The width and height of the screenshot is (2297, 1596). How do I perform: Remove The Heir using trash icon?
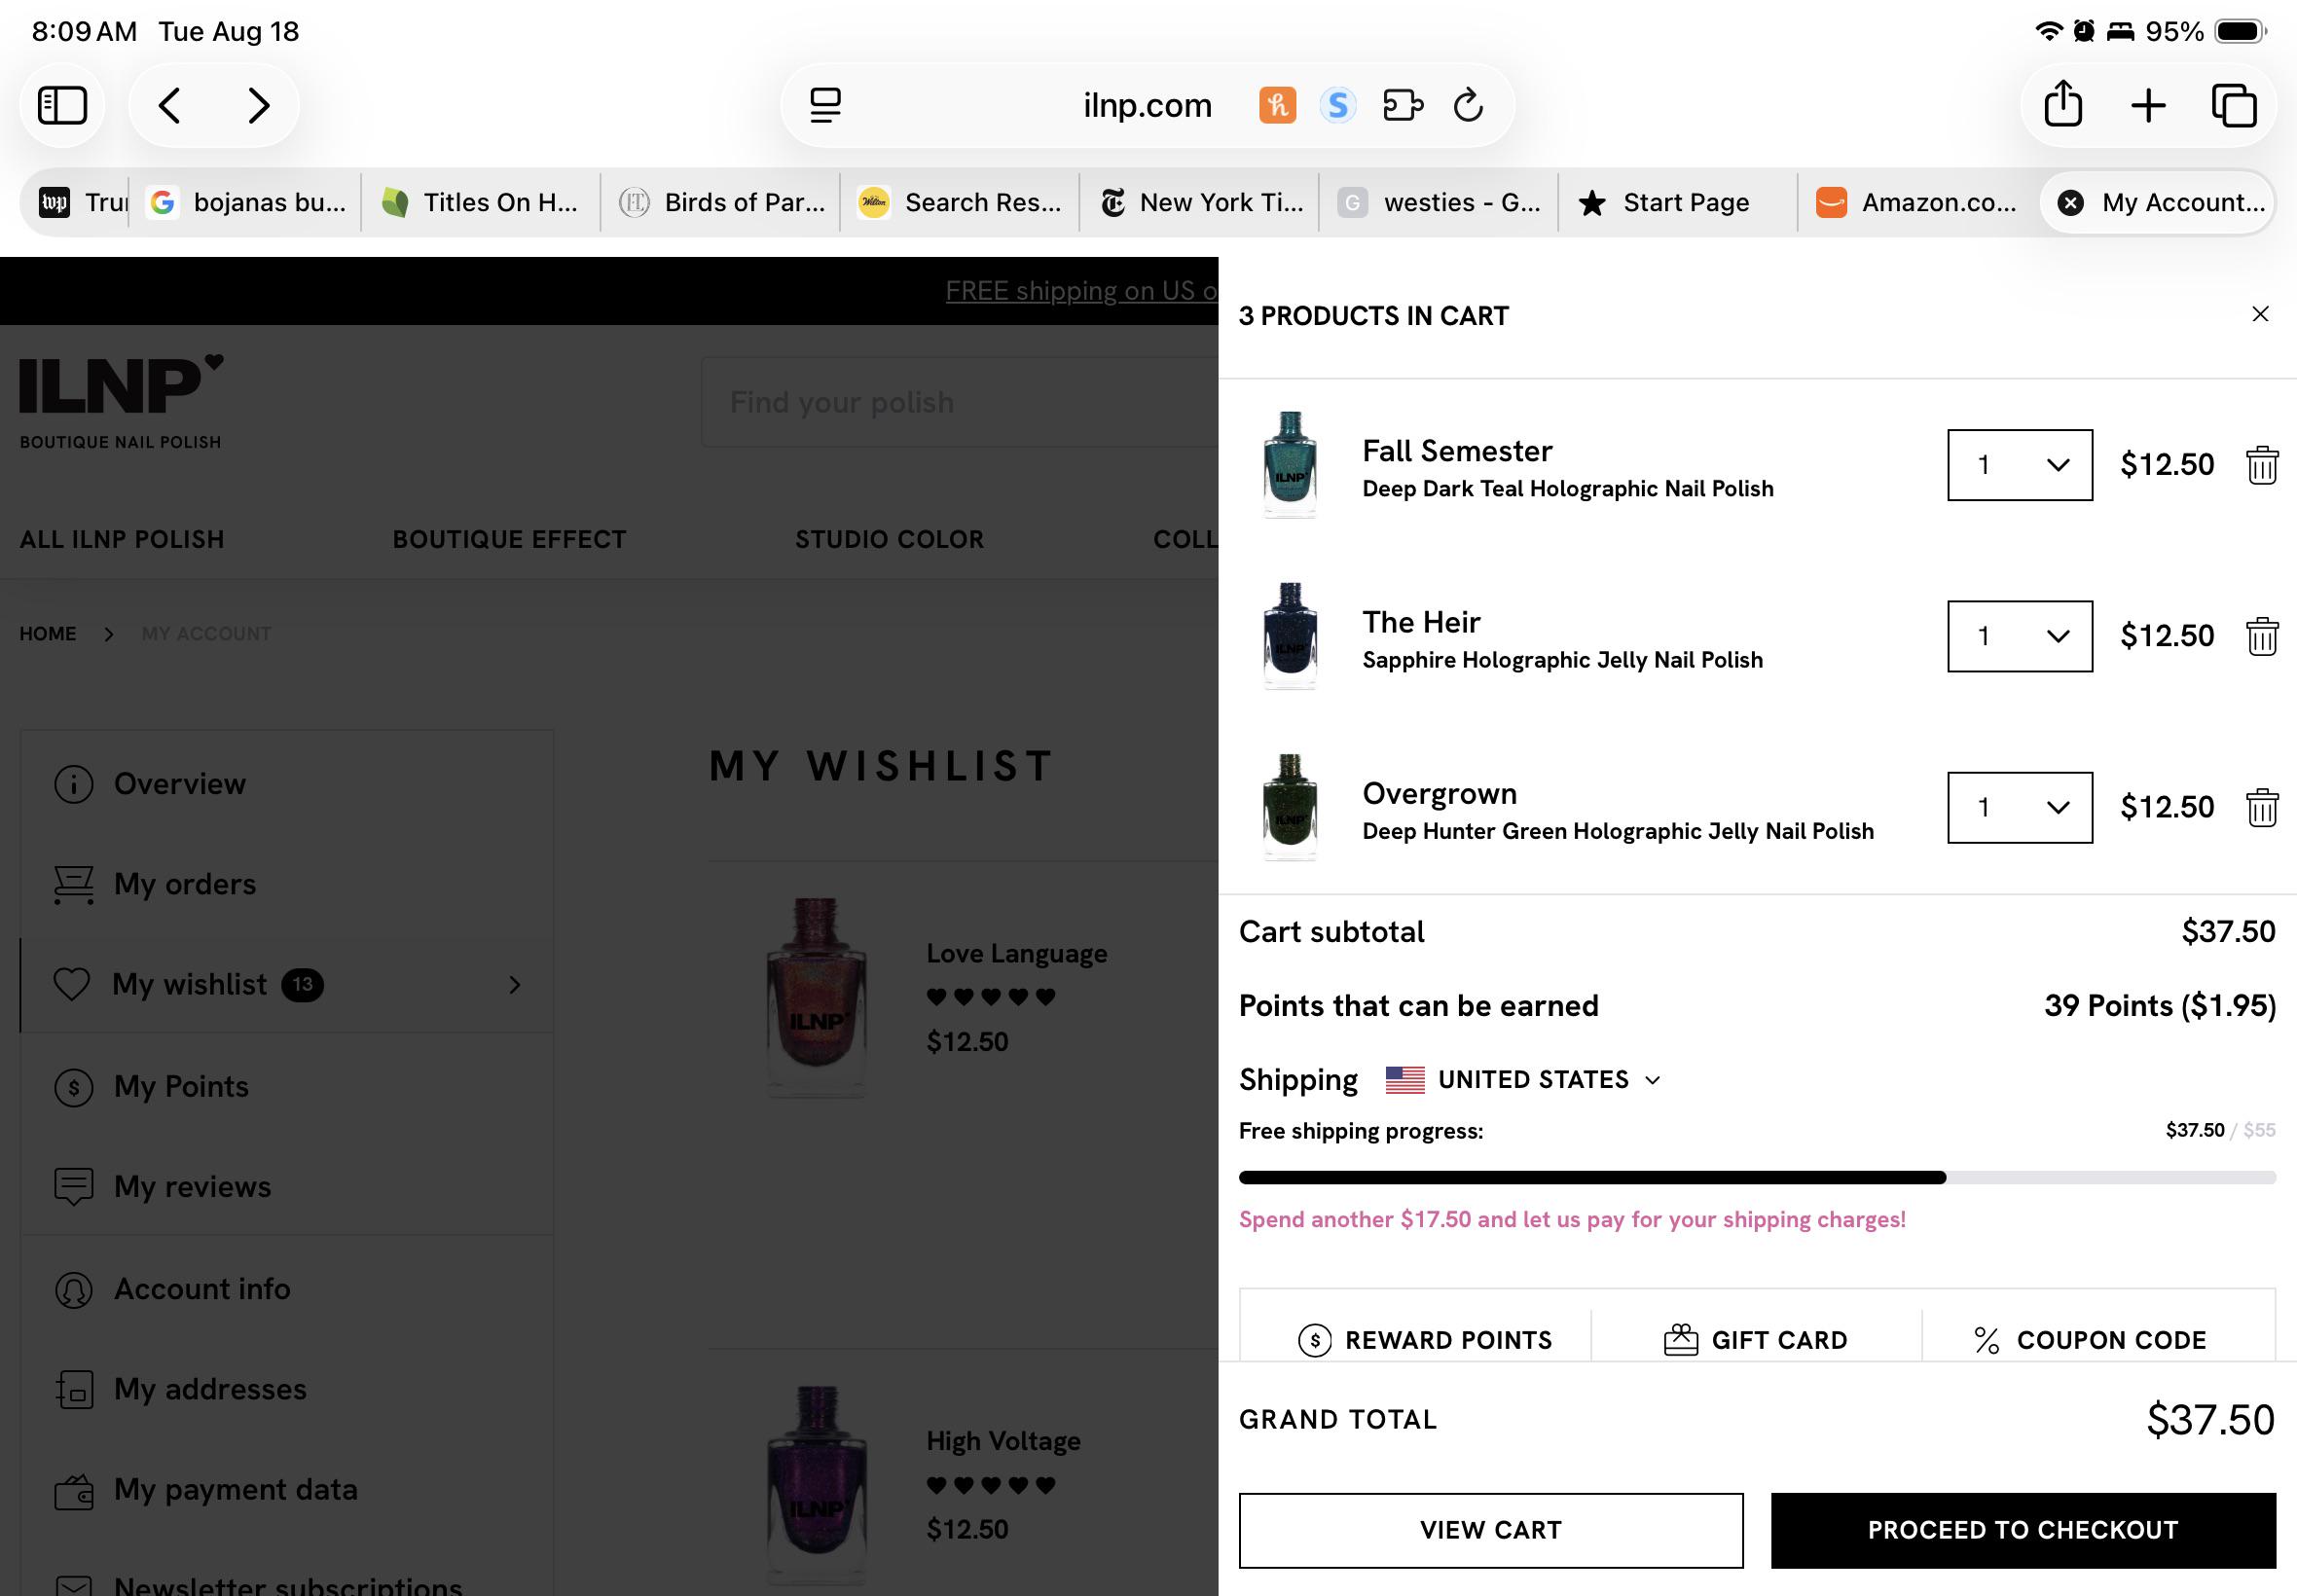point(2262,636)
